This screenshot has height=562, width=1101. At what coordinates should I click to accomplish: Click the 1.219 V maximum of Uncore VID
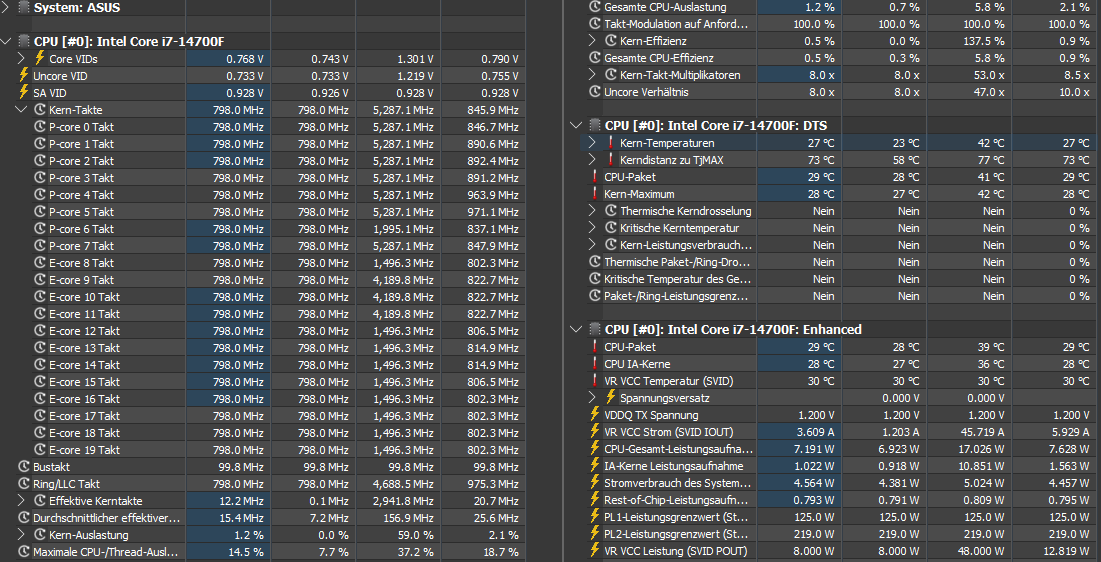click(415, 76)
